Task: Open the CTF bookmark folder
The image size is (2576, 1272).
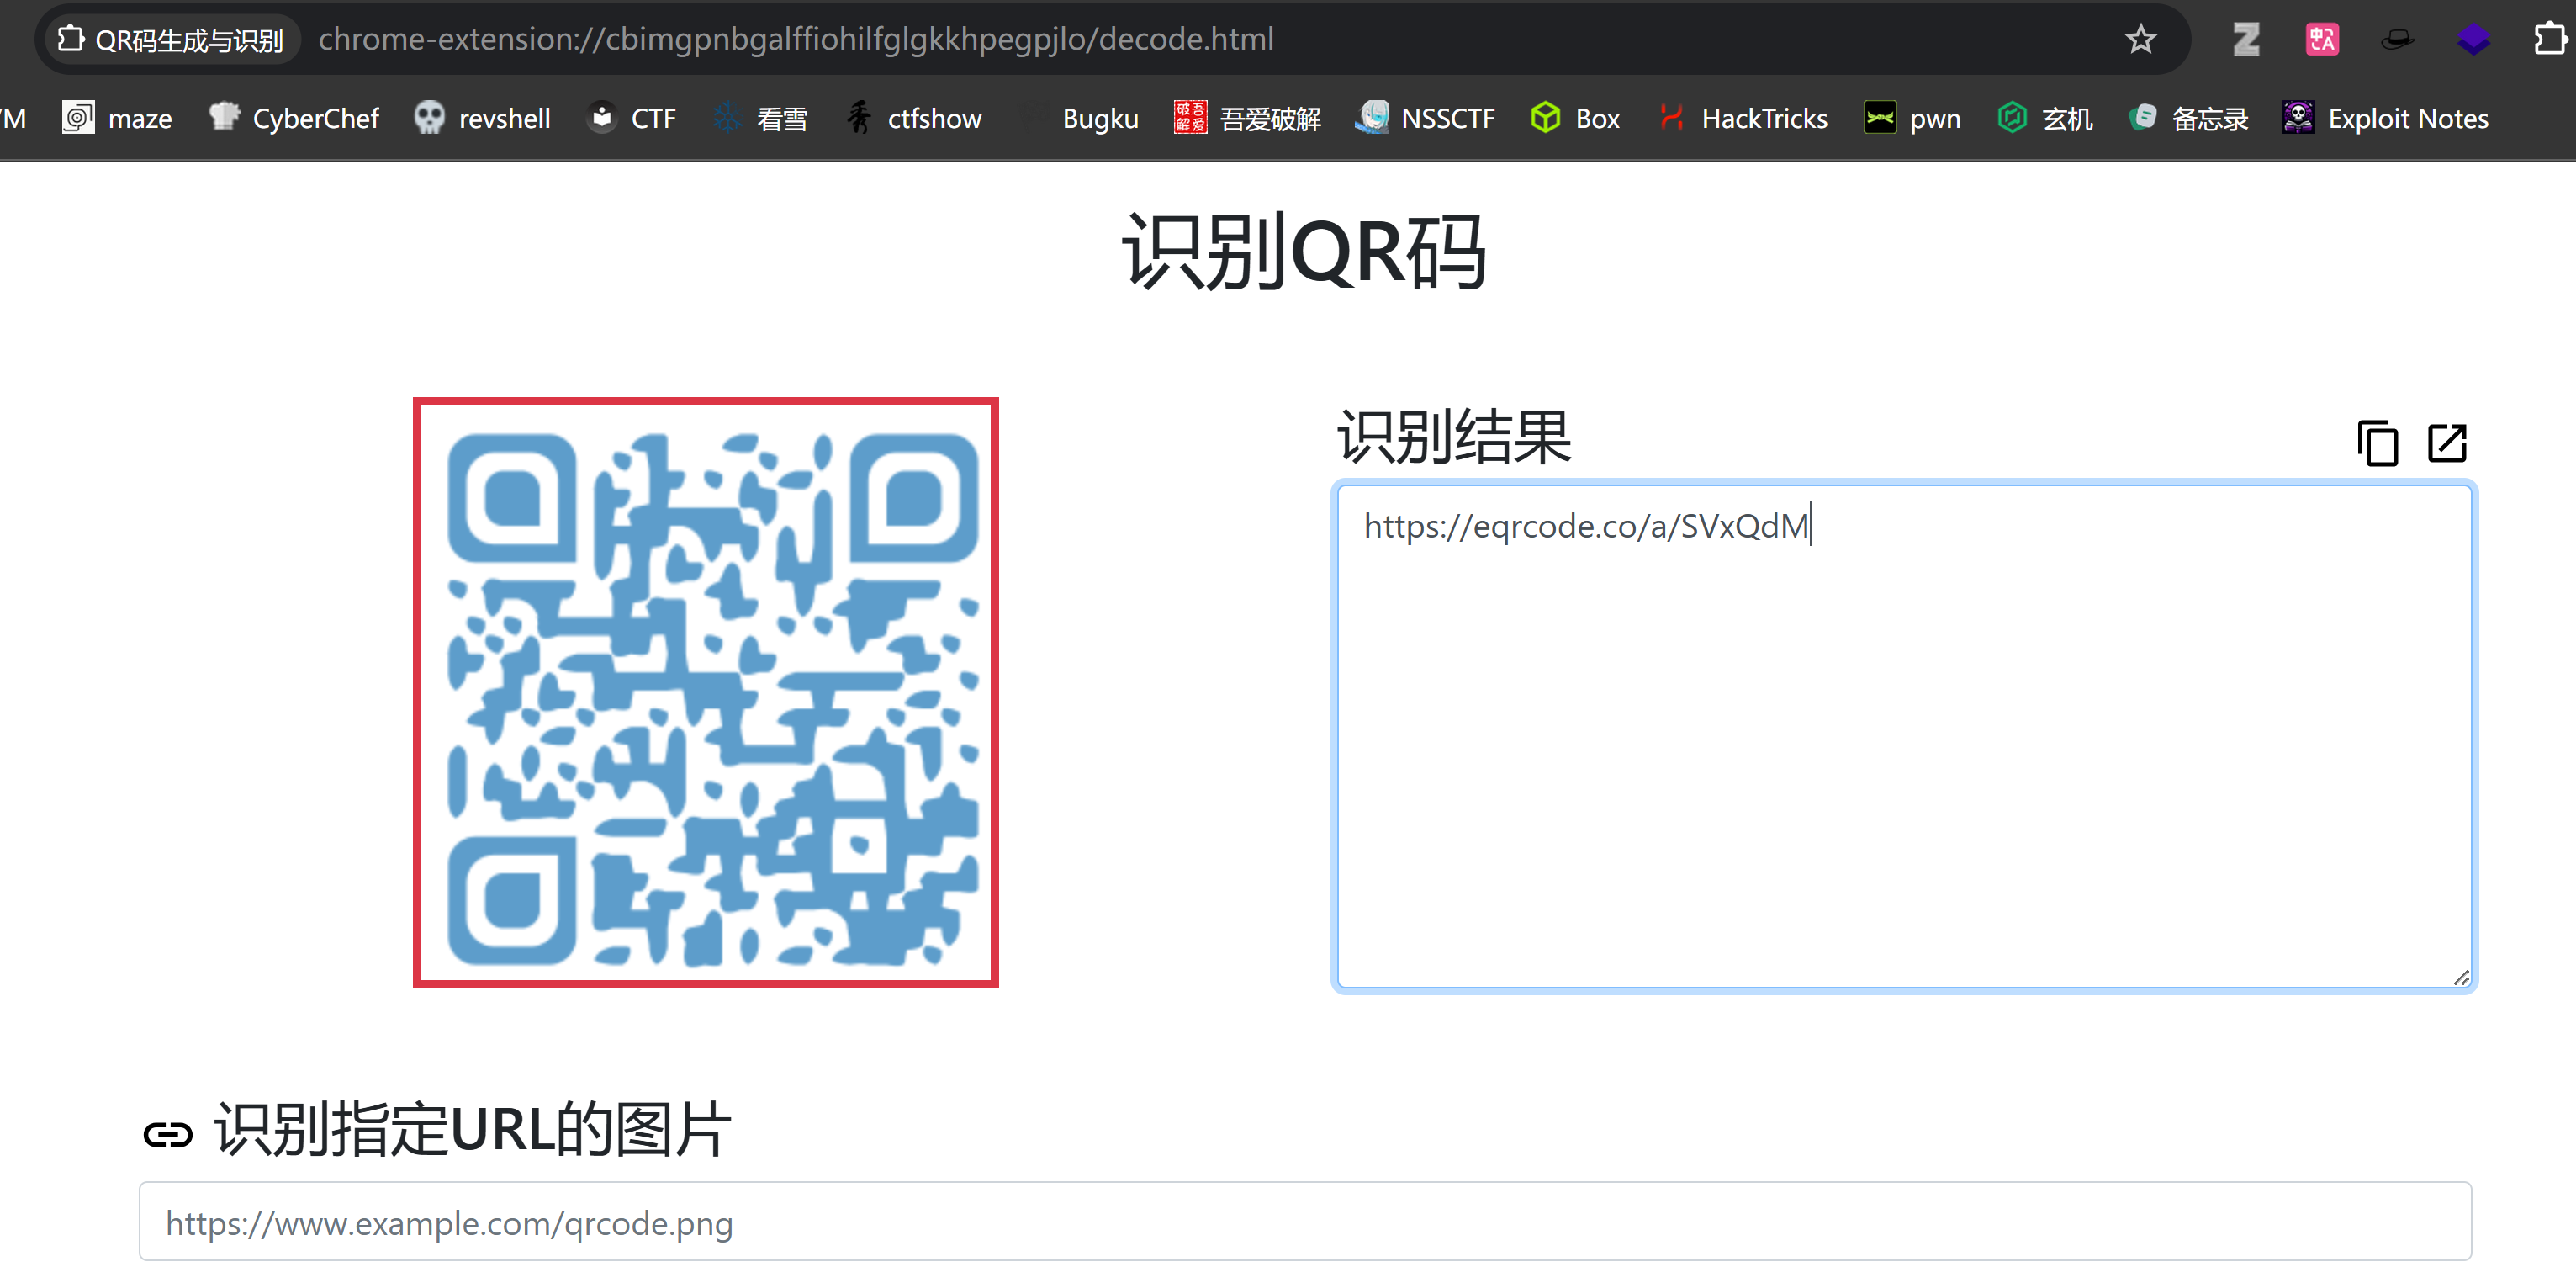Action: point(632,118)
